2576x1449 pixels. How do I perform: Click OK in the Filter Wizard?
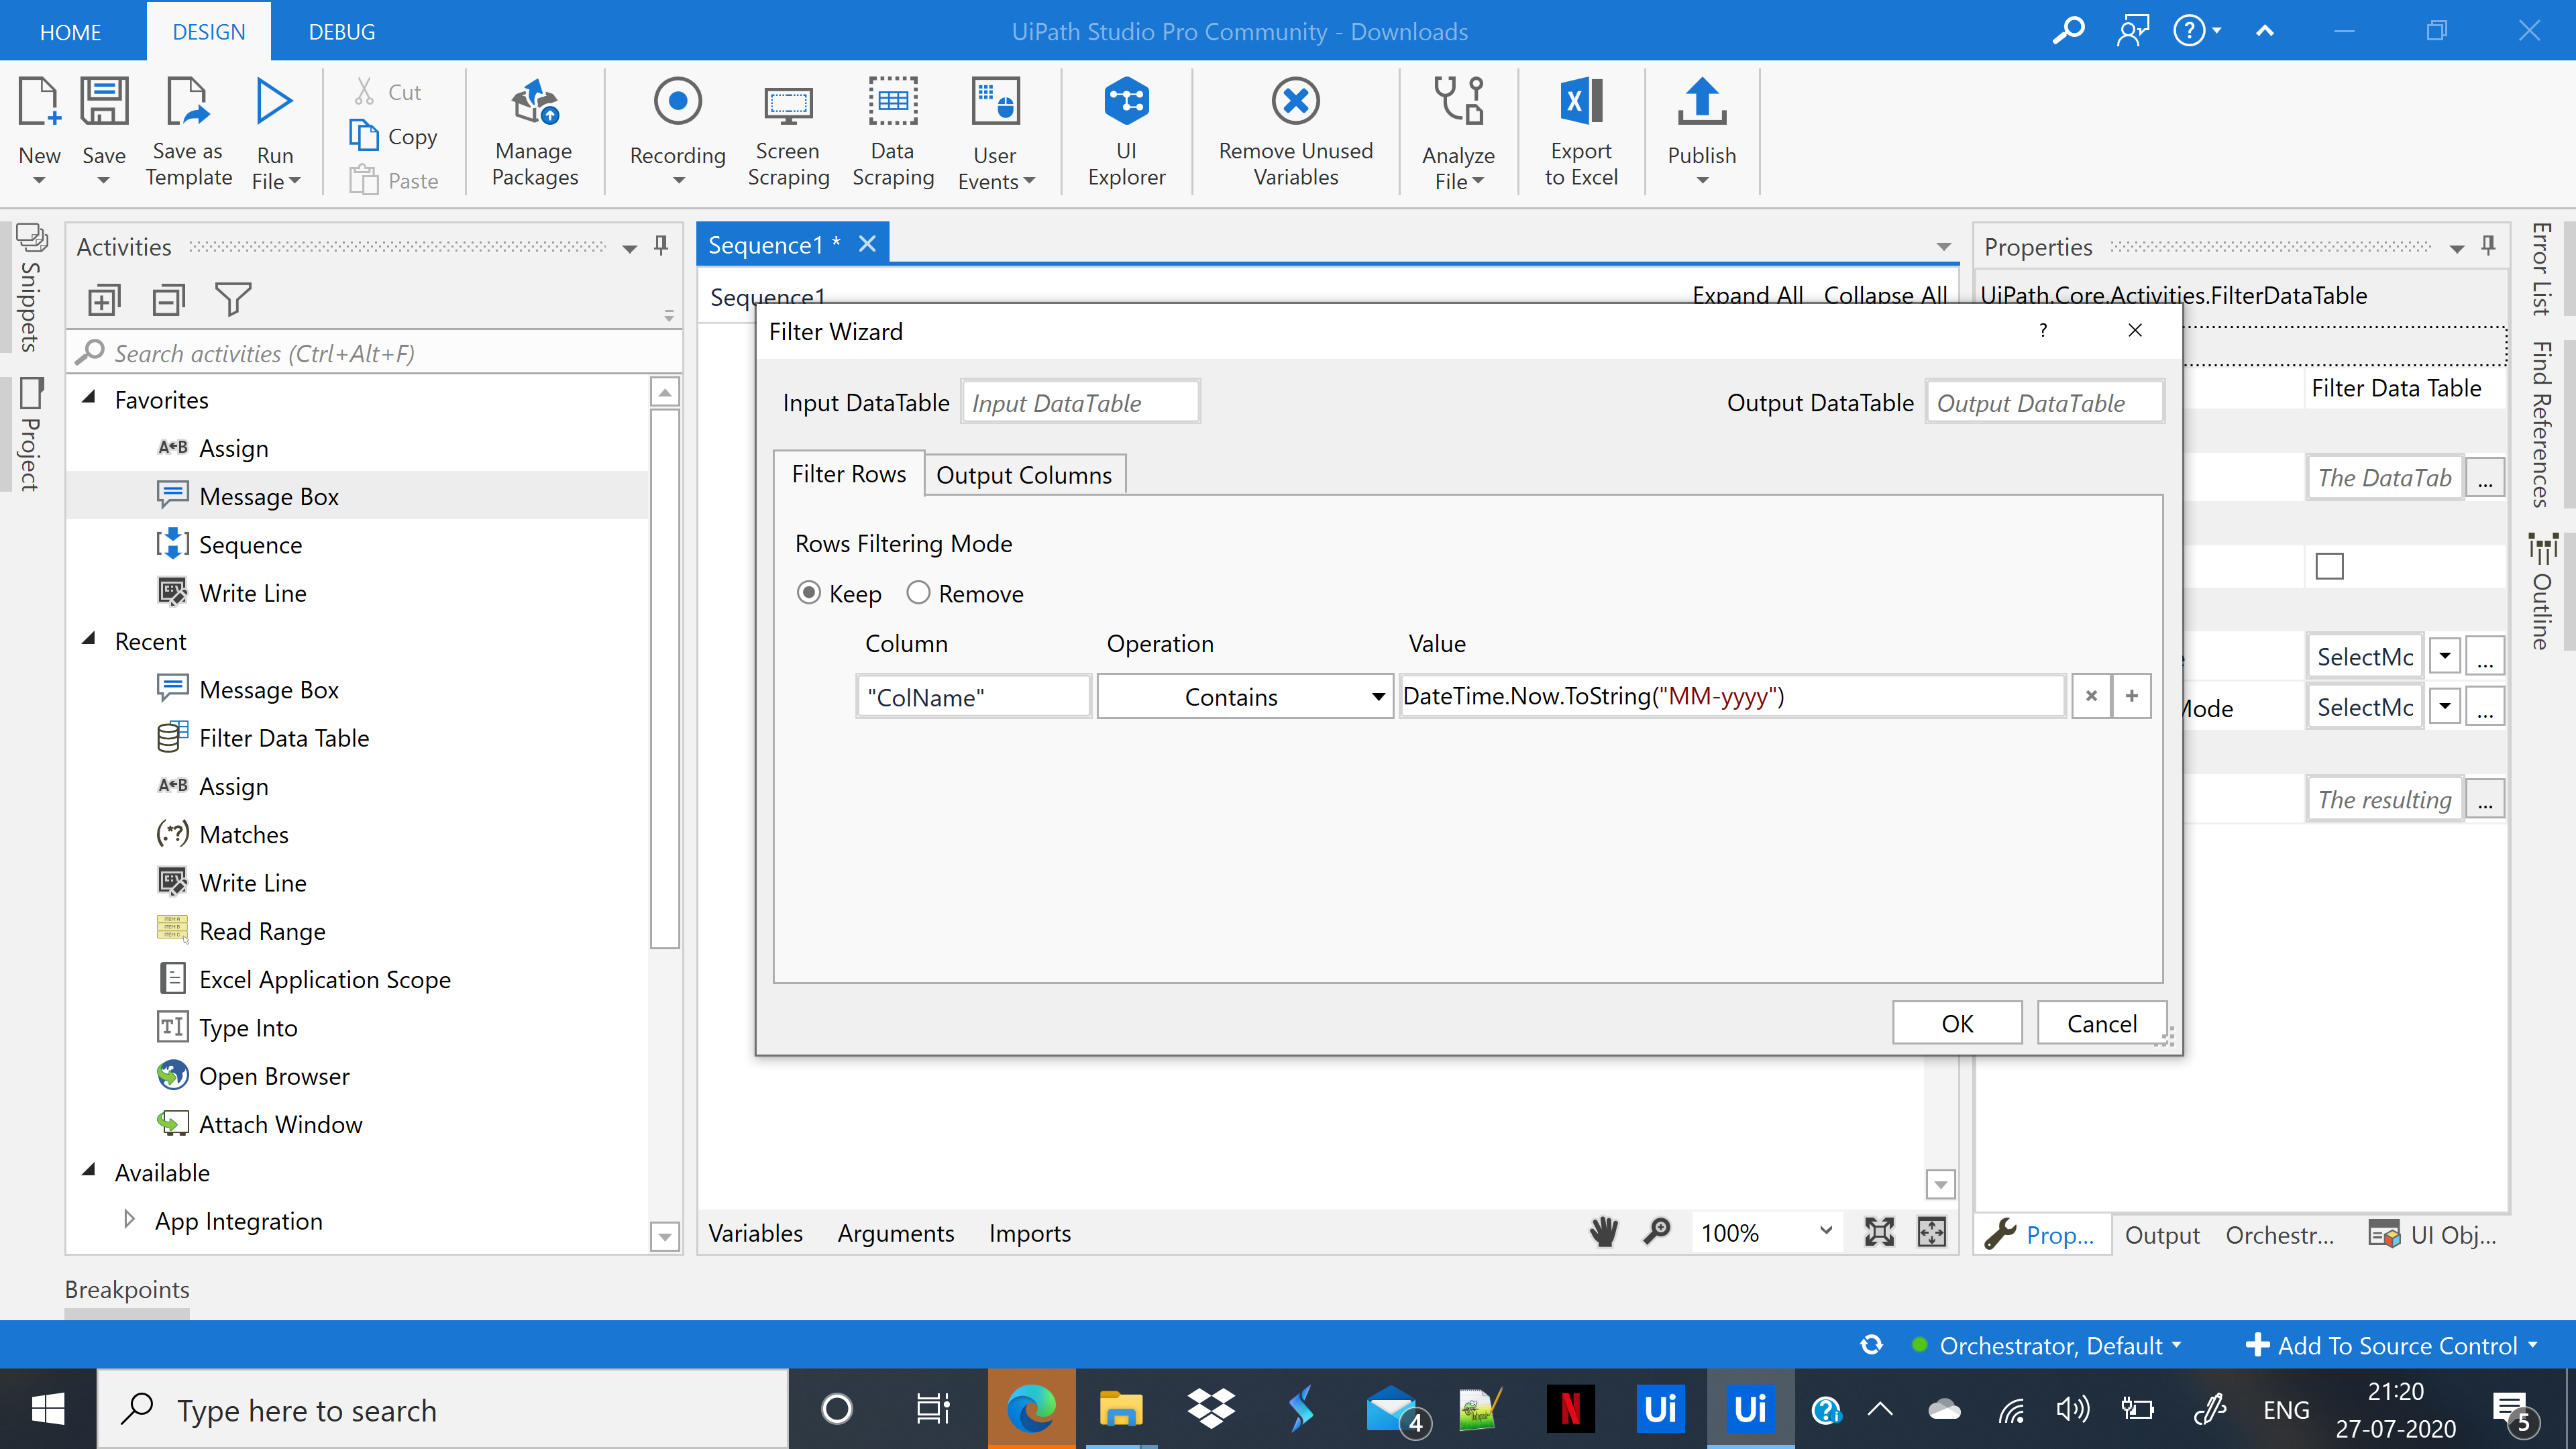click(x=1956, y=1022)
